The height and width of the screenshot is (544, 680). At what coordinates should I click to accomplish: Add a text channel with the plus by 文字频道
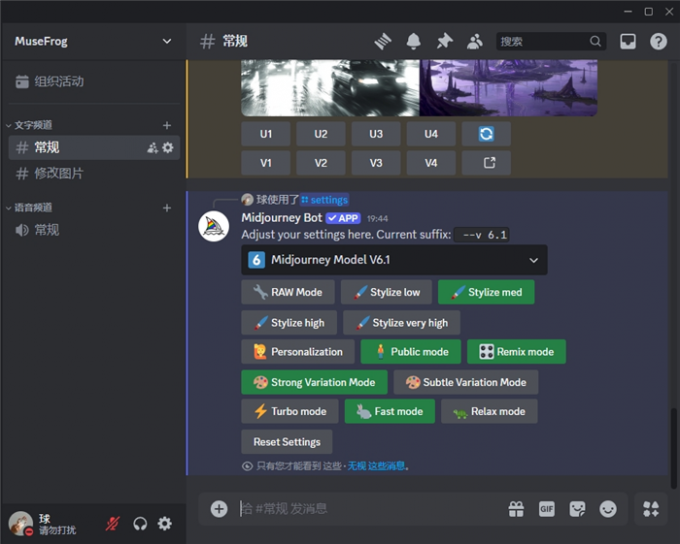pos(167,125)
